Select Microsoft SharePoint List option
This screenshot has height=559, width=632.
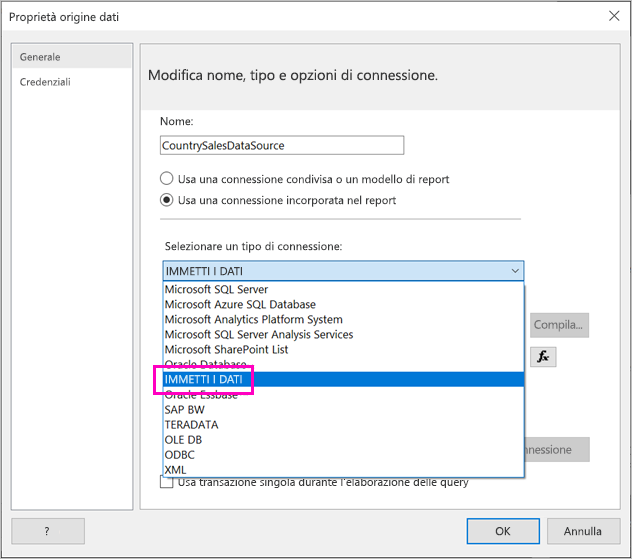click(343, 349)
